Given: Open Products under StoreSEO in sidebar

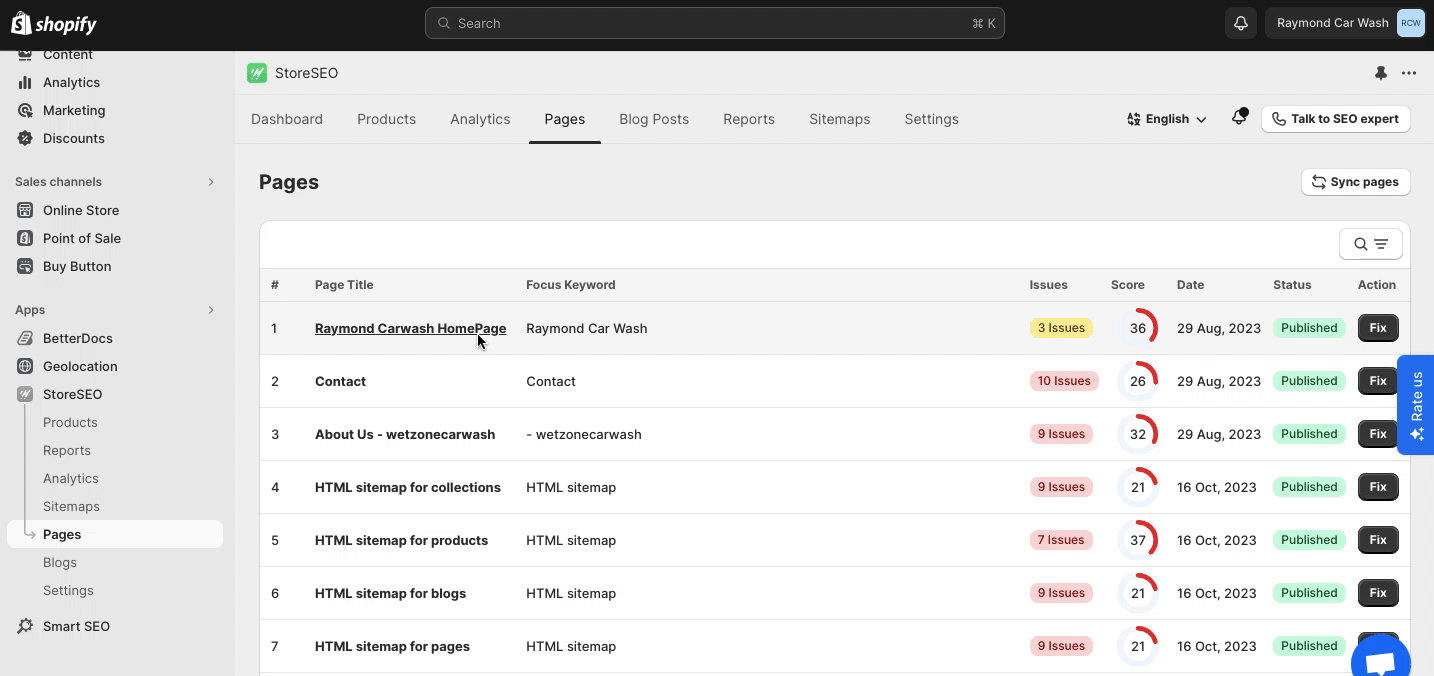Looking at the screenshot, I should [x=70, y=422].
